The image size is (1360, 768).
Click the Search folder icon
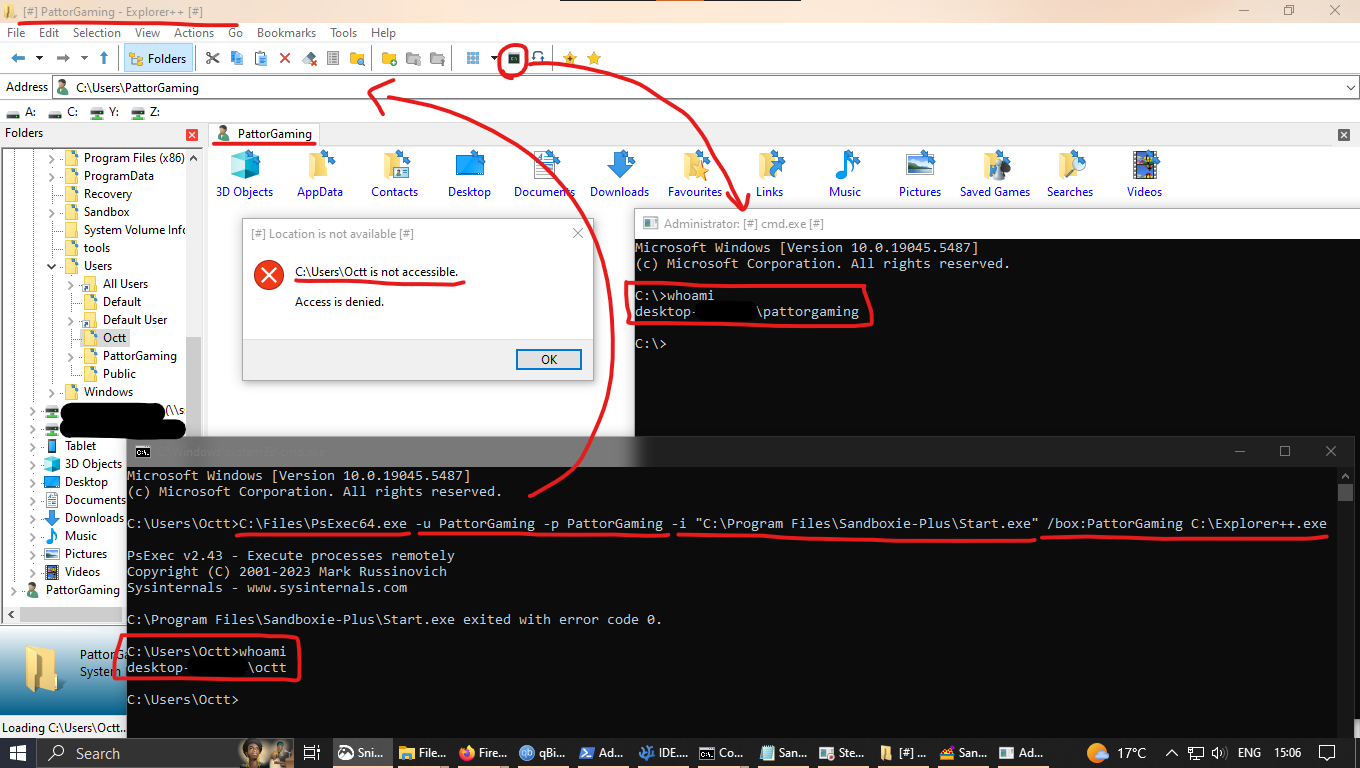pos(357,59)
